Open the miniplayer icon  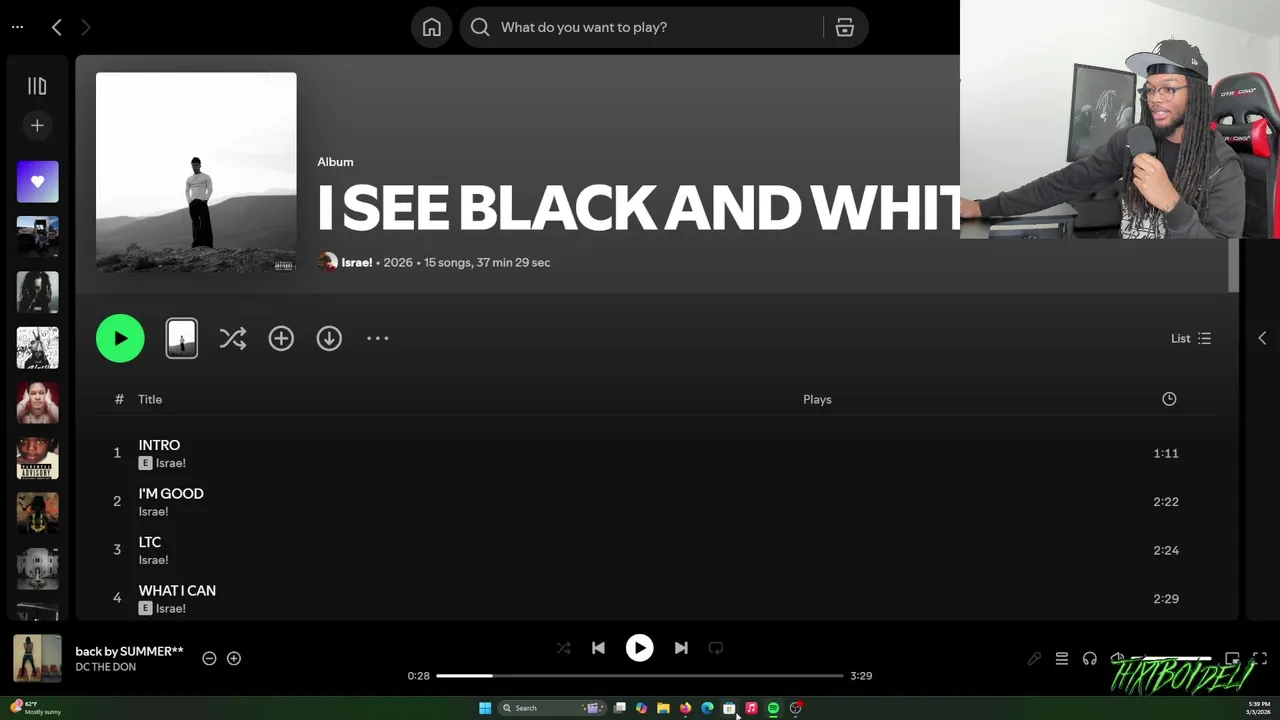(x=1232, y=658)
